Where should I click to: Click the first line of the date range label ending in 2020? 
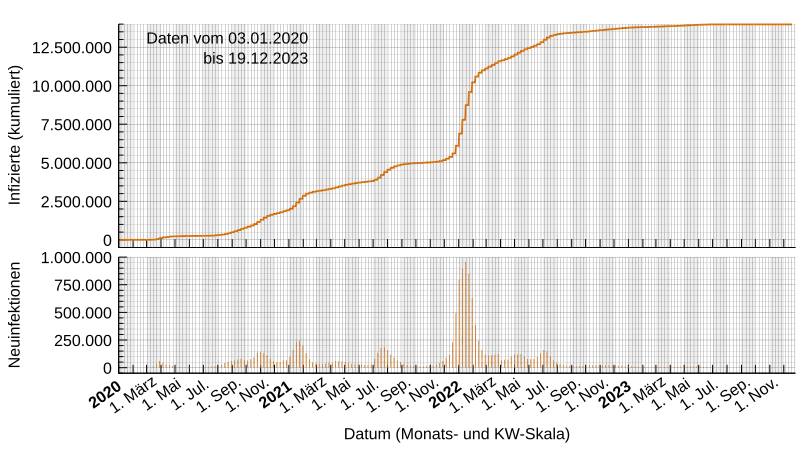click(228, 39)
